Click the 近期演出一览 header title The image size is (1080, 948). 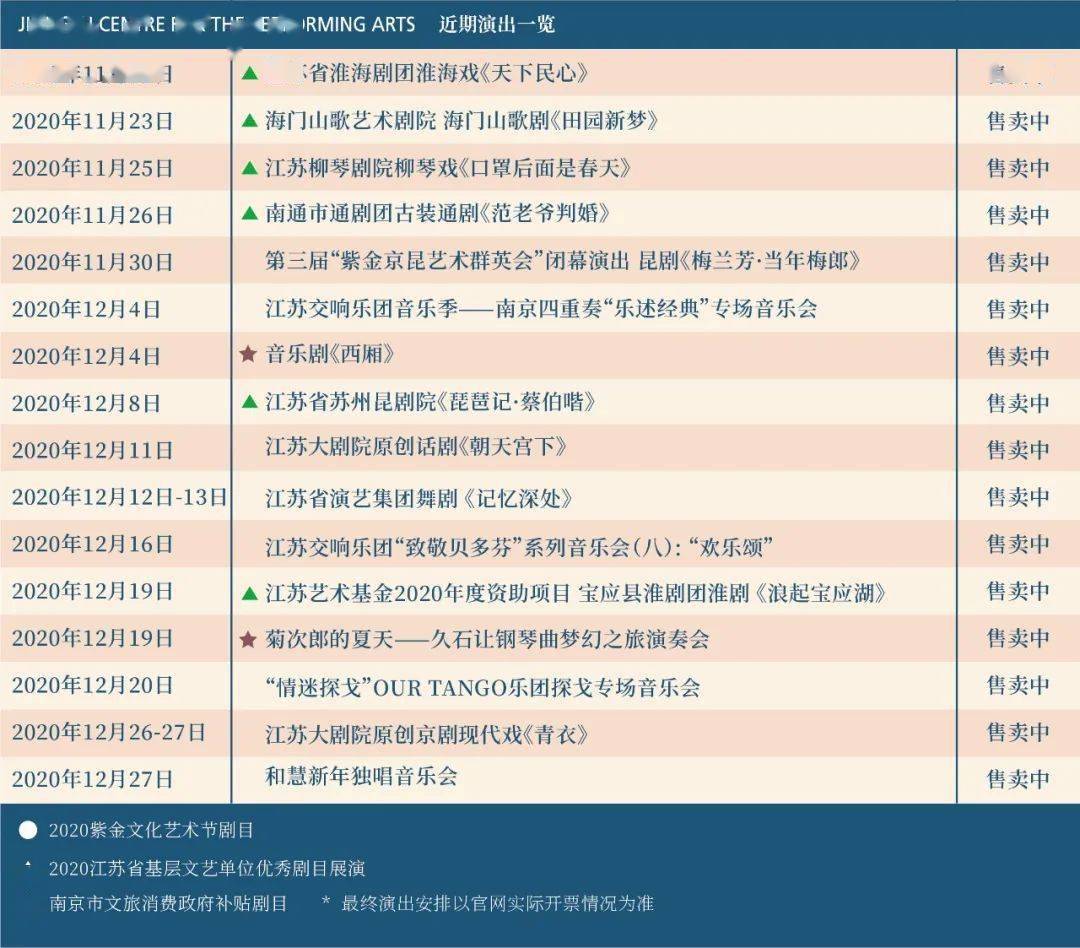tap(497, 25)
